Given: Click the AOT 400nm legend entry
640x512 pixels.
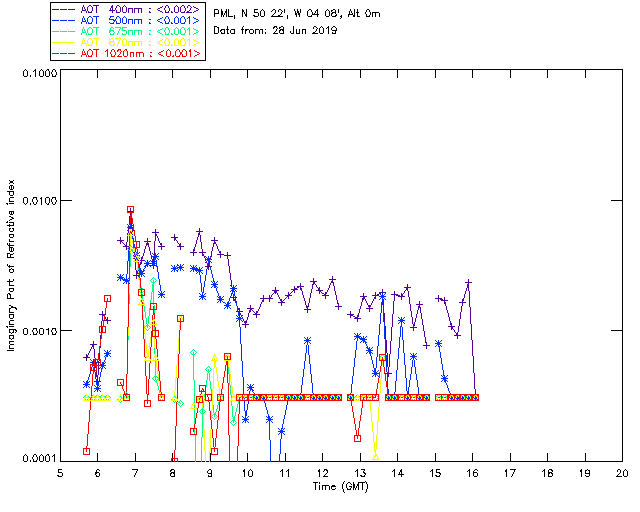Looking at the screenshot, I should pyautogui.click(x=127, y=9).
